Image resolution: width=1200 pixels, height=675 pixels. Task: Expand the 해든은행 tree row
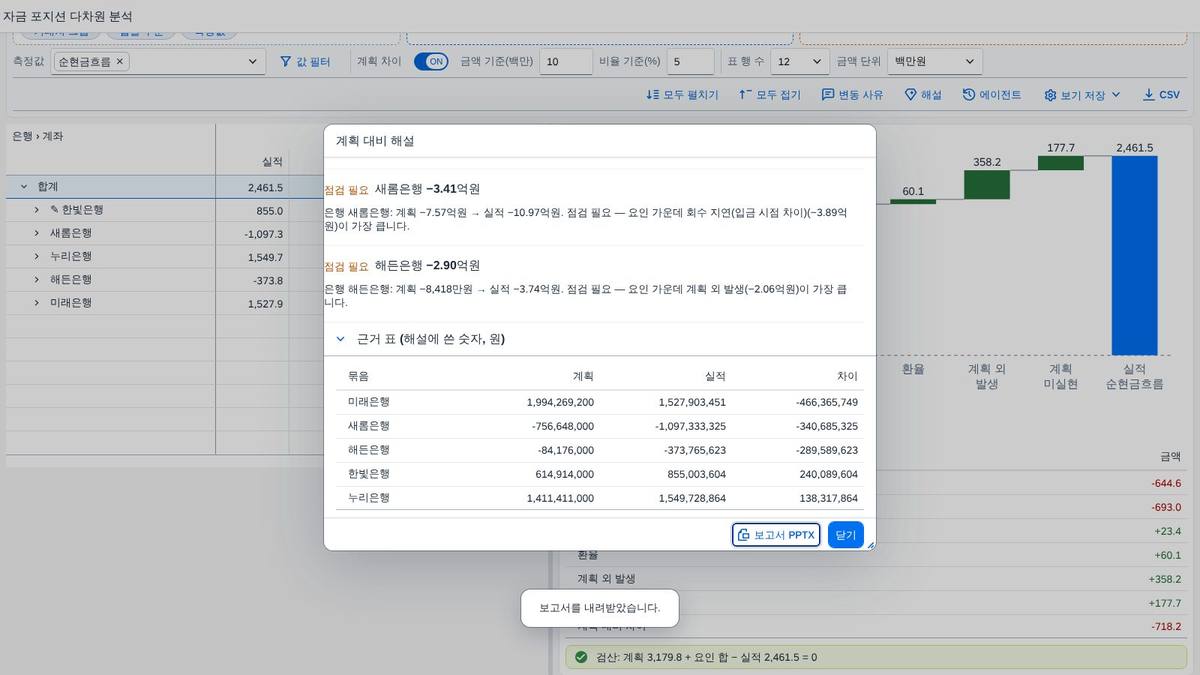37,280
